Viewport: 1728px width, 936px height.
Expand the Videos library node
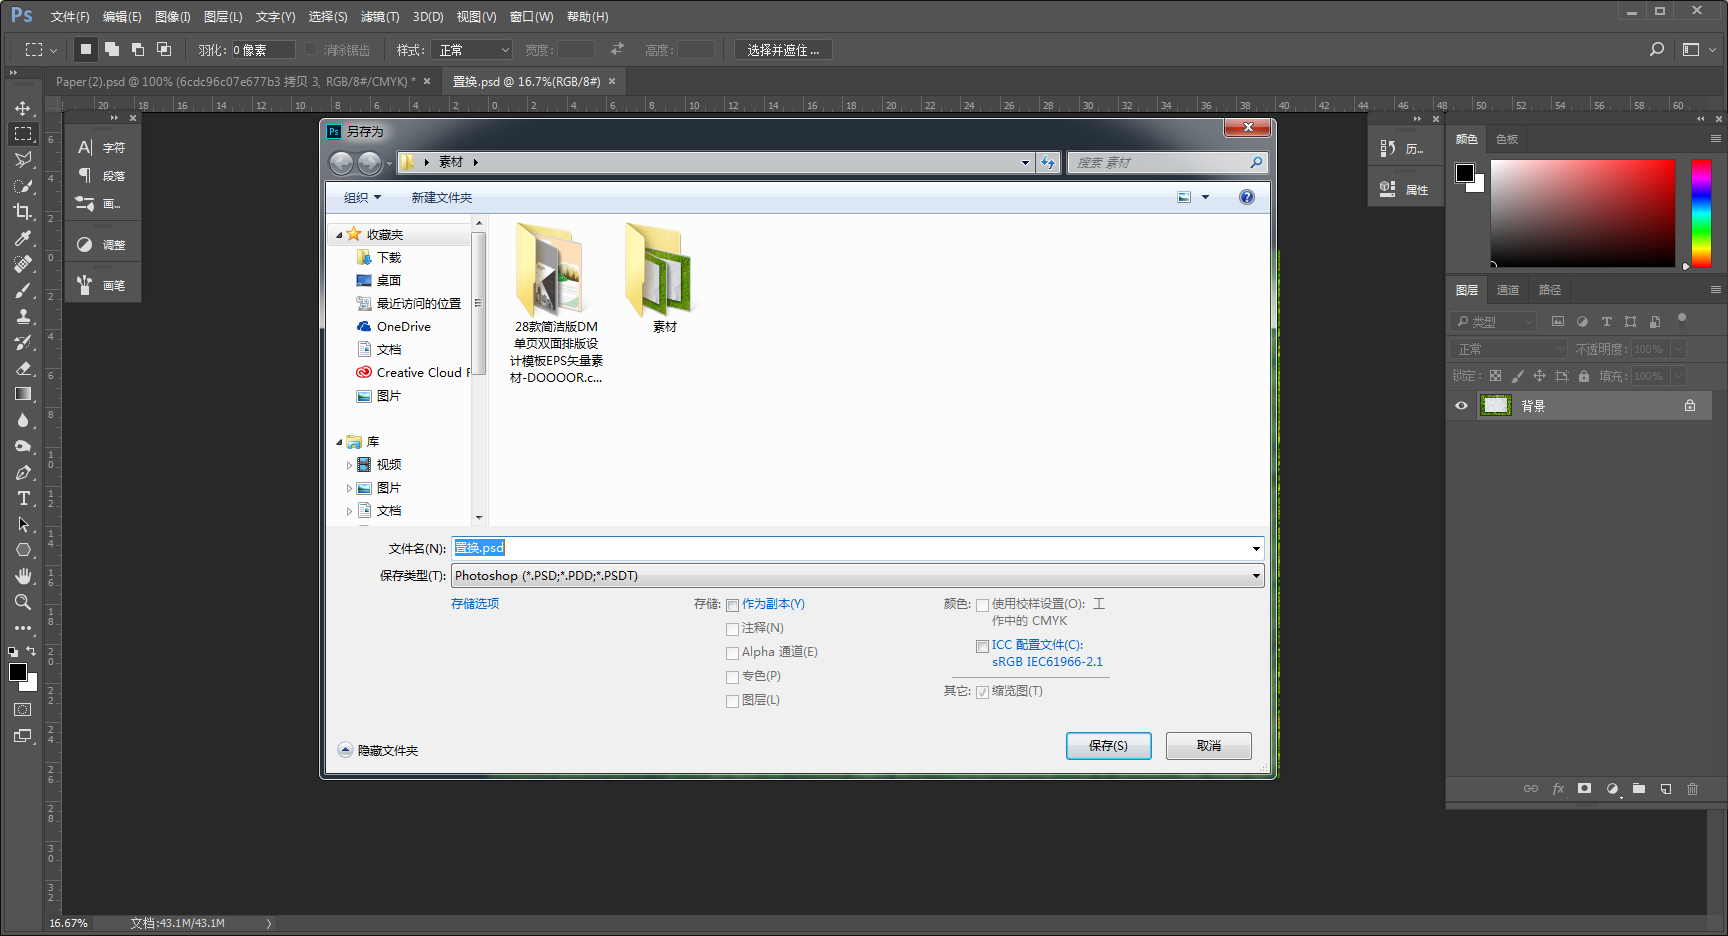click(x=349, y=465)
